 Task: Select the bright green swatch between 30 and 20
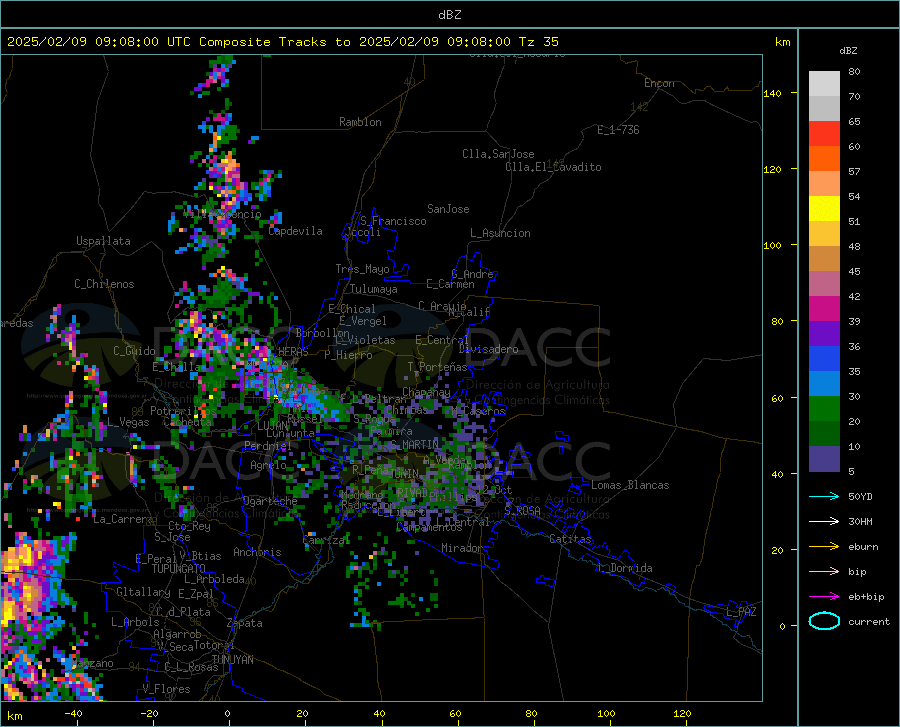click(824, 409)
